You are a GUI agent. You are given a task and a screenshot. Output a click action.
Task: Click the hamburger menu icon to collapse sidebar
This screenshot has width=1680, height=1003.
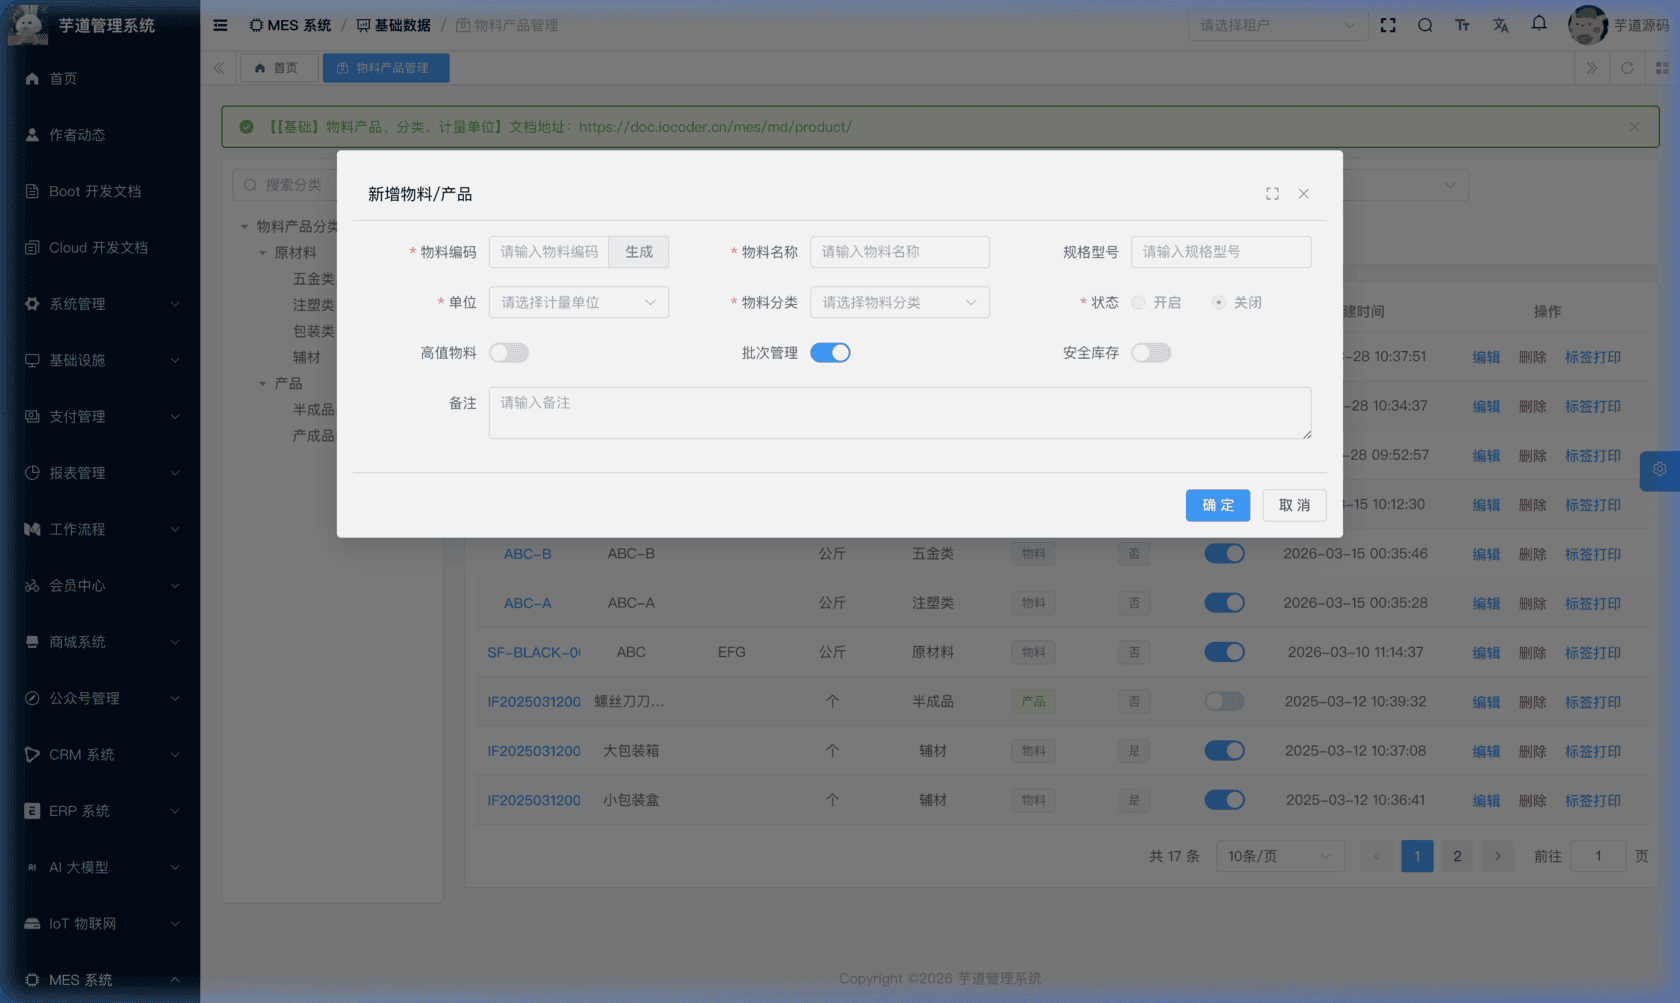[x=220, y=25]
